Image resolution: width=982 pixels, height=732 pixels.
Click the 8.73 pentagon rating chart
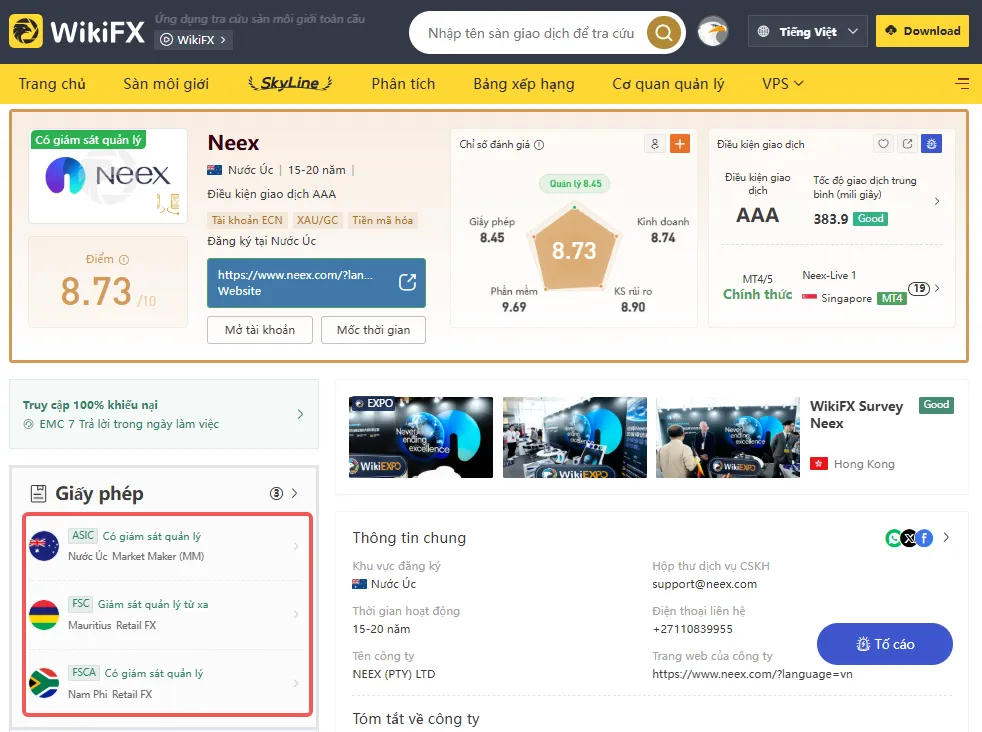pos(574,250)
